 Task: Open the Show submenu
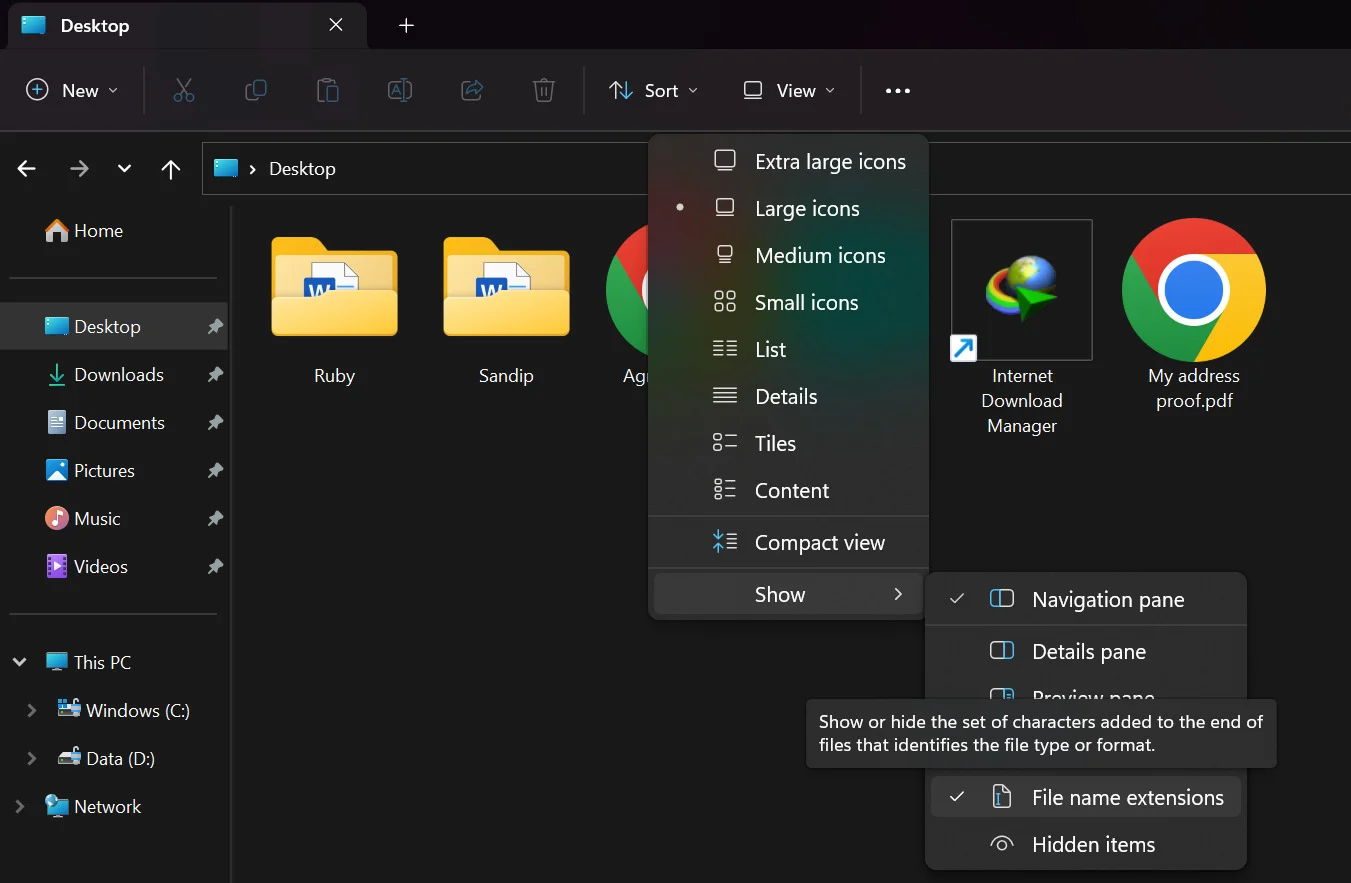[789, 595]
